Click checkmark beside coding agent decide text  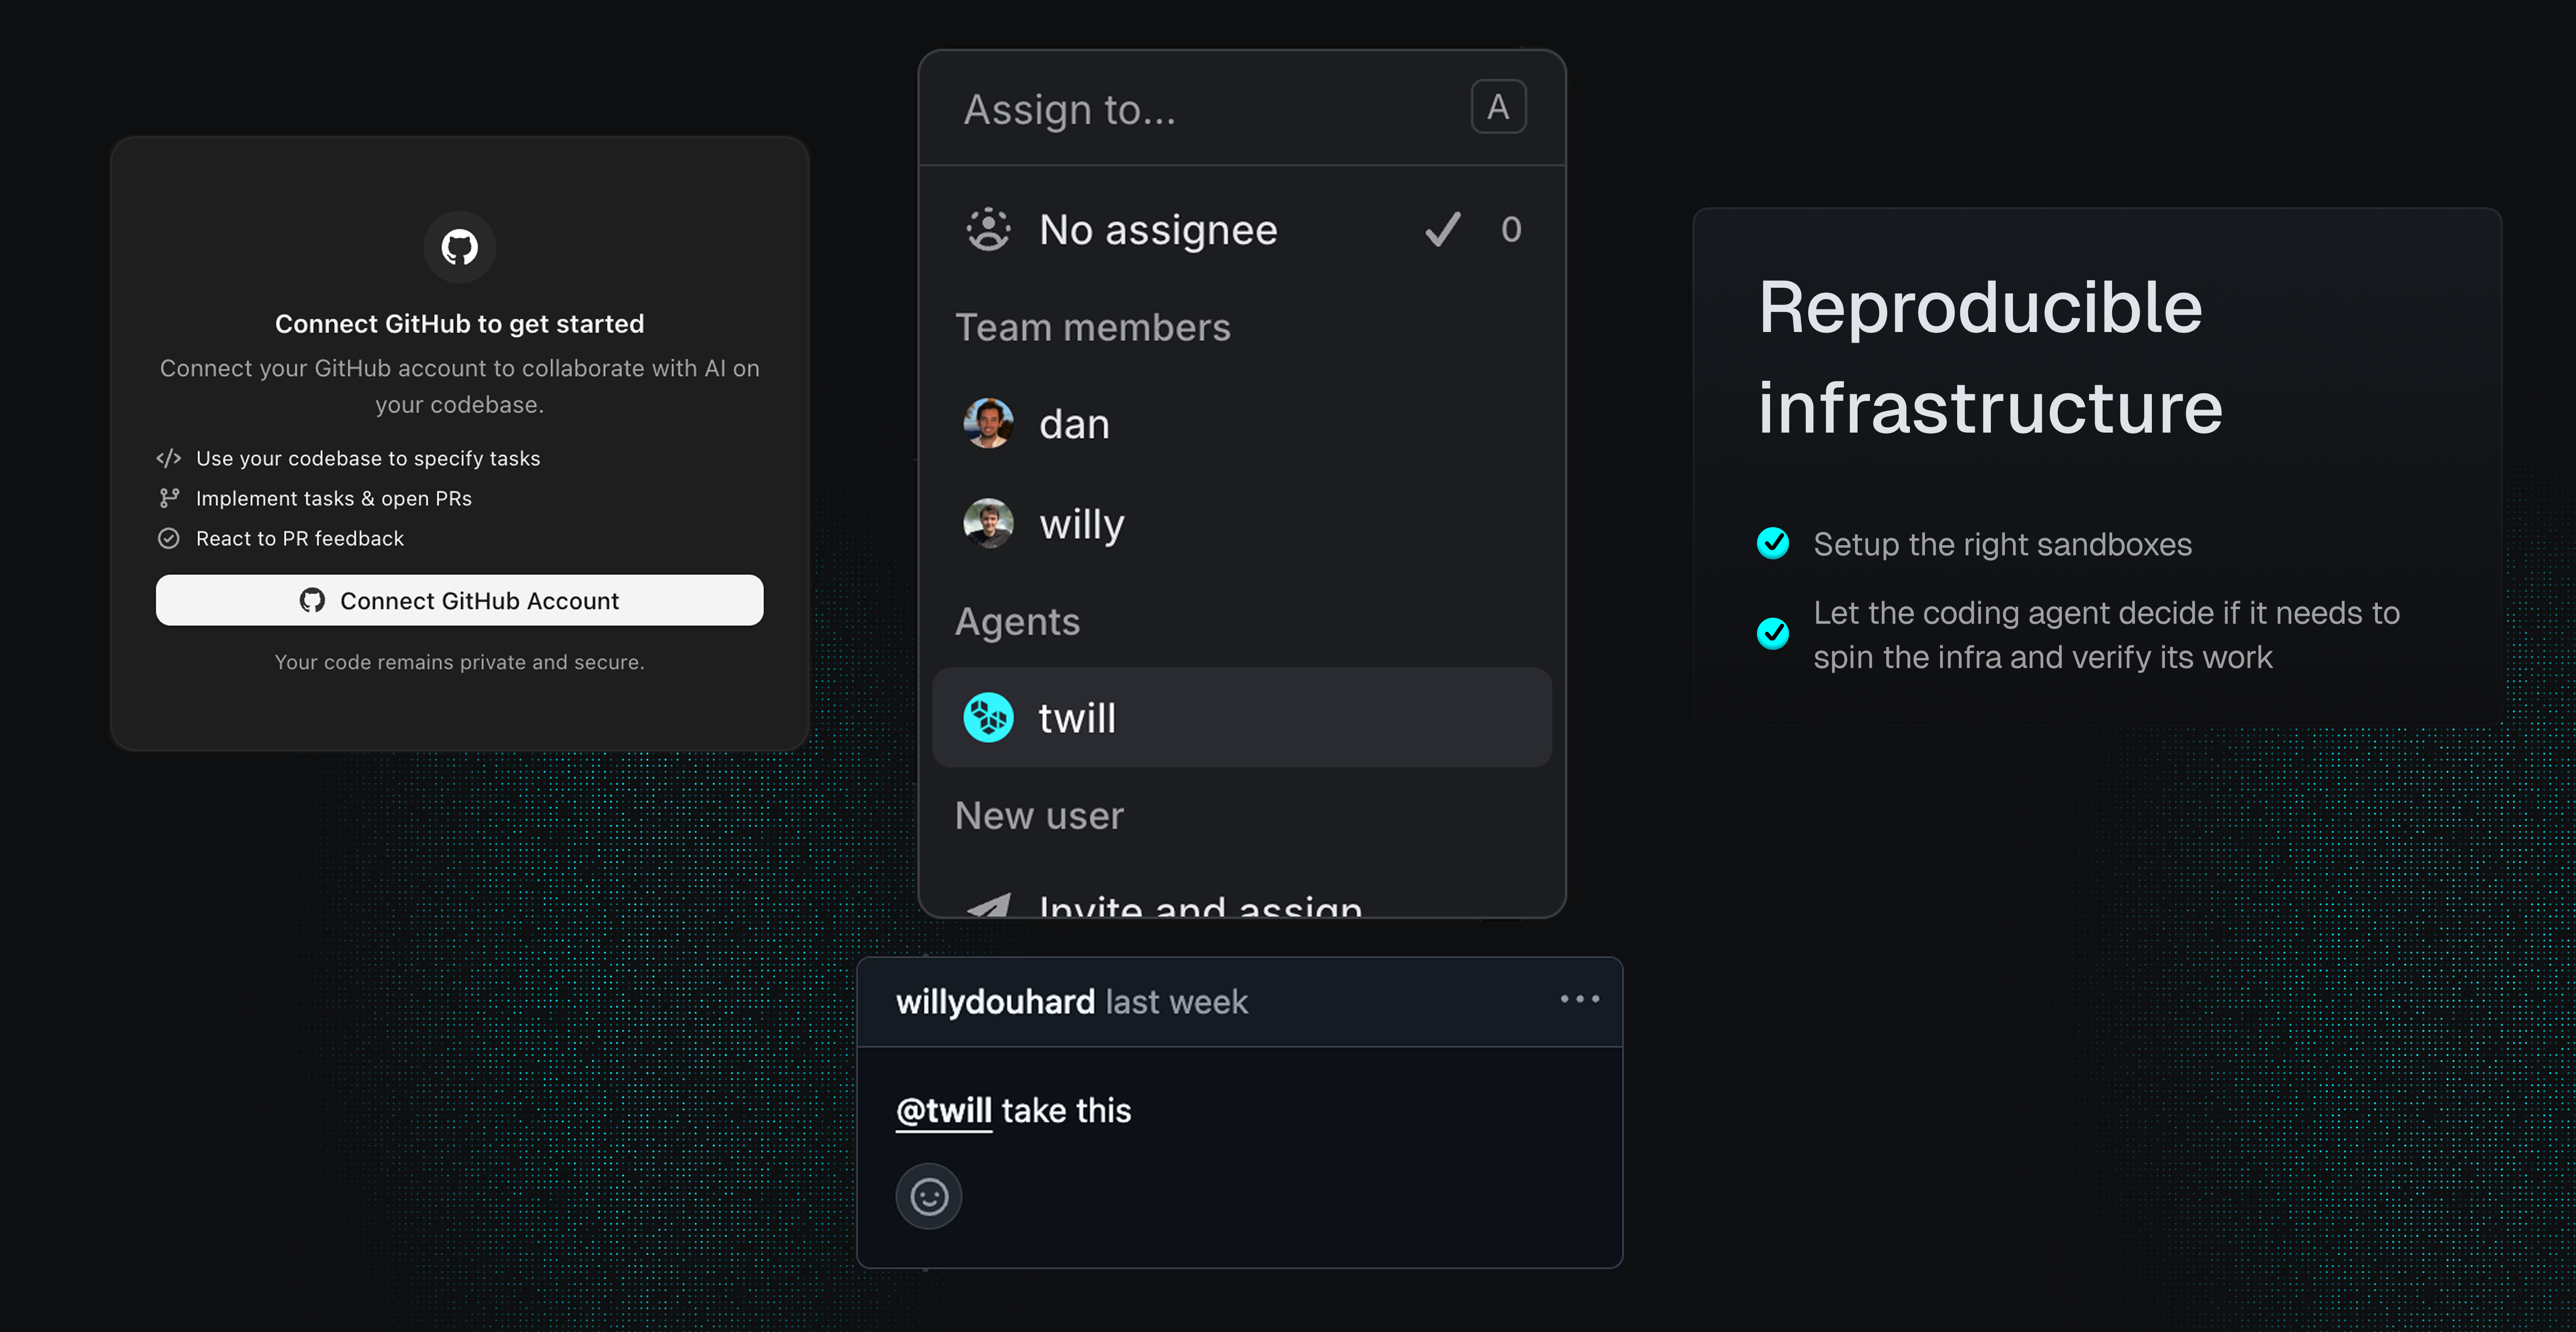click(1772, 633)
